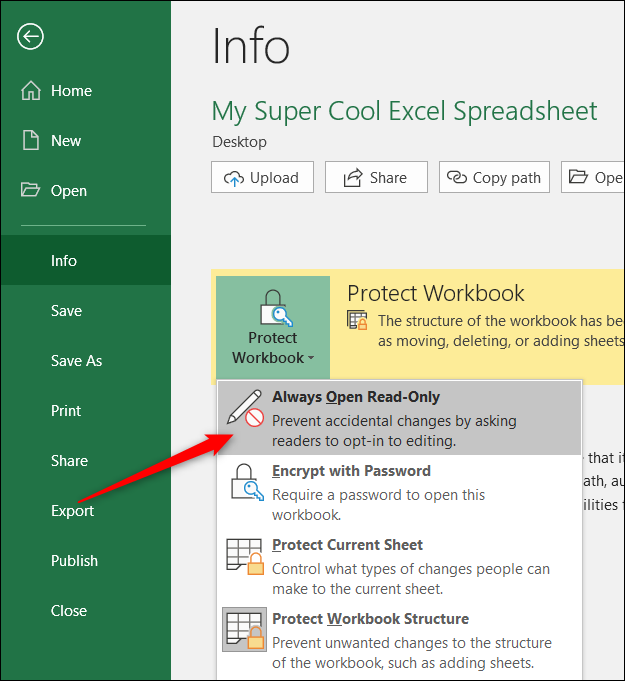Go to the Print section
This screenshot has height=681, width=625.
click(66, 411)
